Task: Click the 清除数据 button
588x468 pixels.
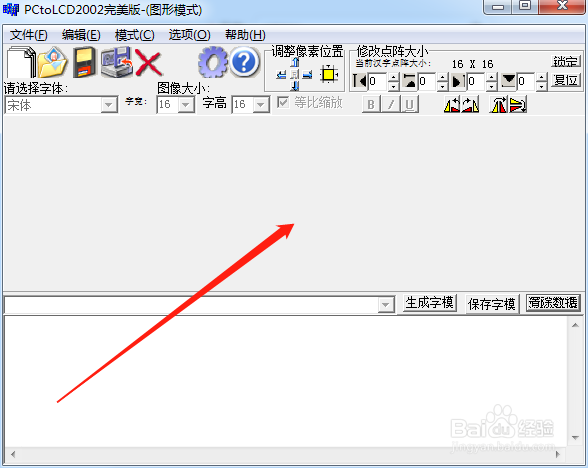Action: pyautogui.click(x=553, y=303)
